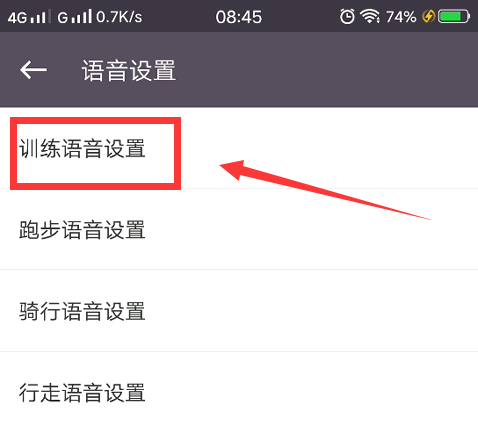Tap the yellow charging lightning icon
Screen dimensions: 478x432
tap(429, 16)
